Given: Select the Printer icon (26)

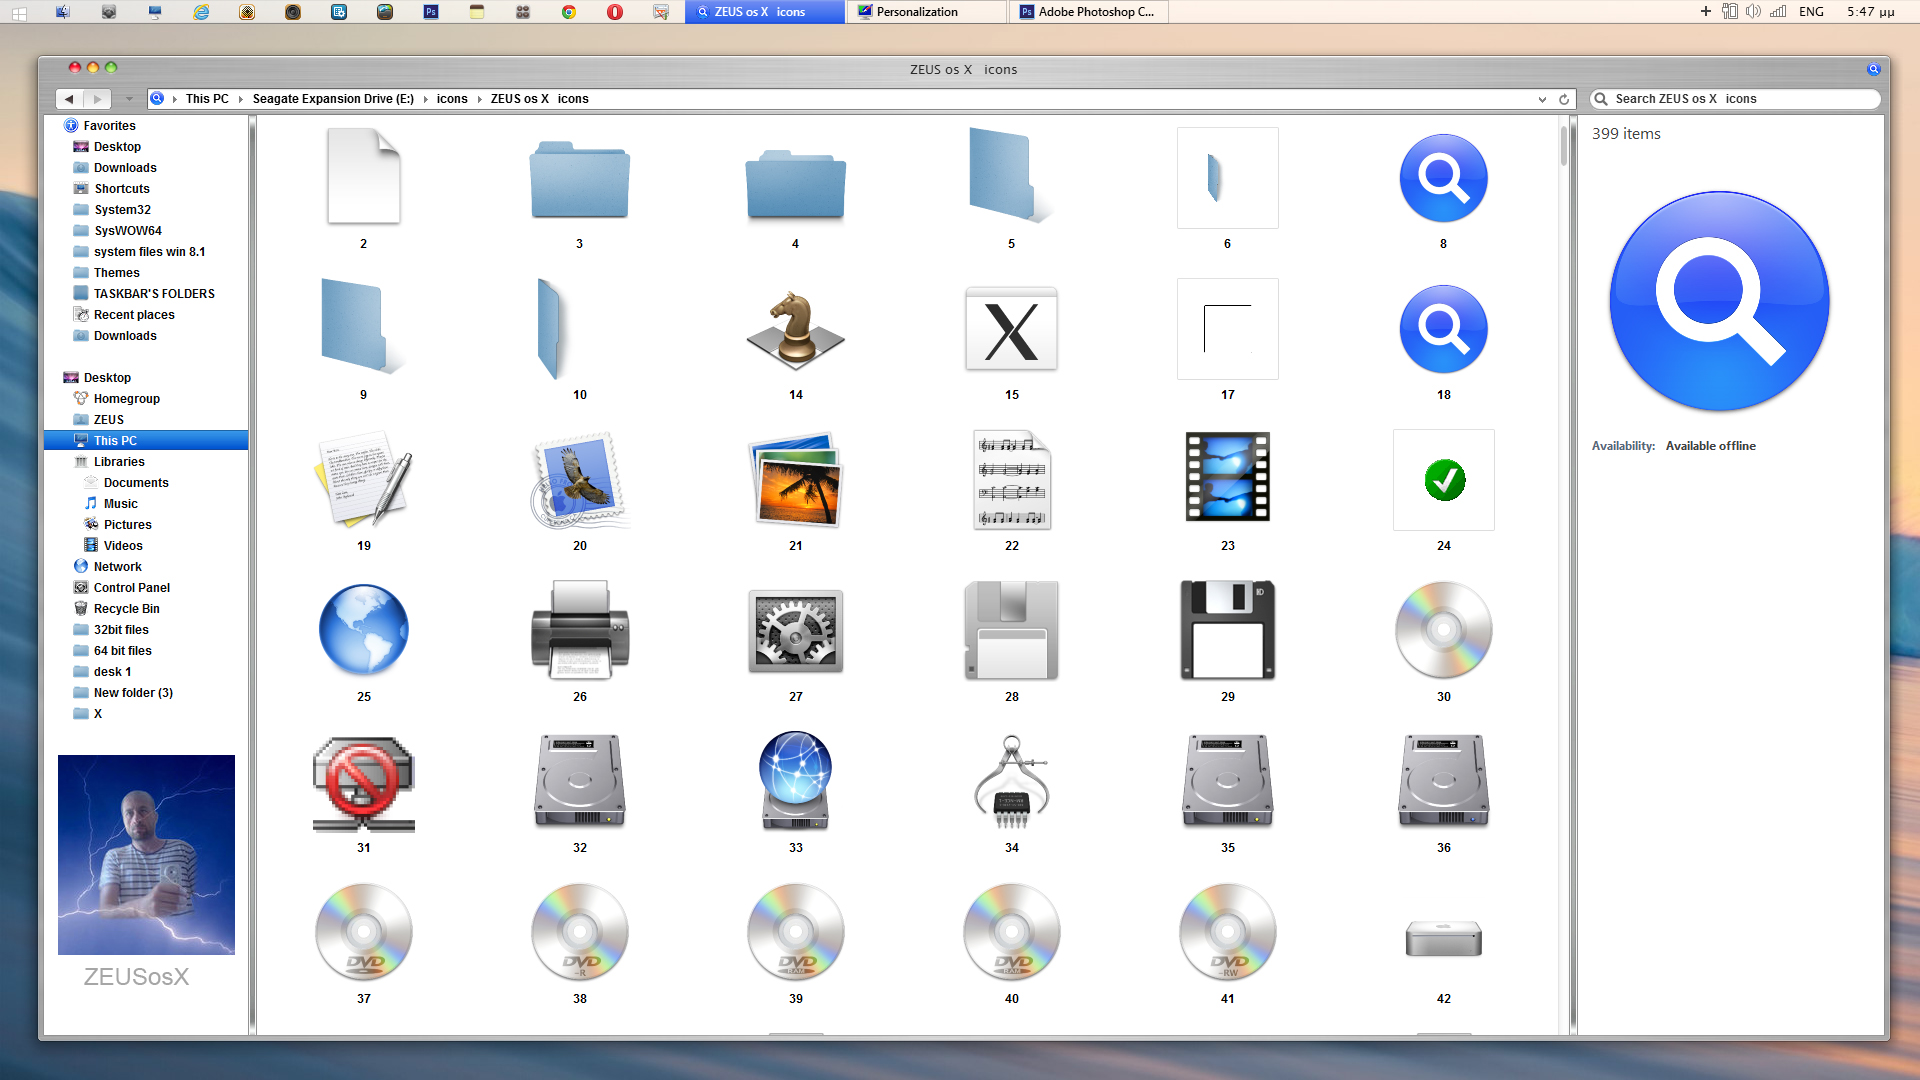Looking at the screenshot, I should [x=579, y=630].
